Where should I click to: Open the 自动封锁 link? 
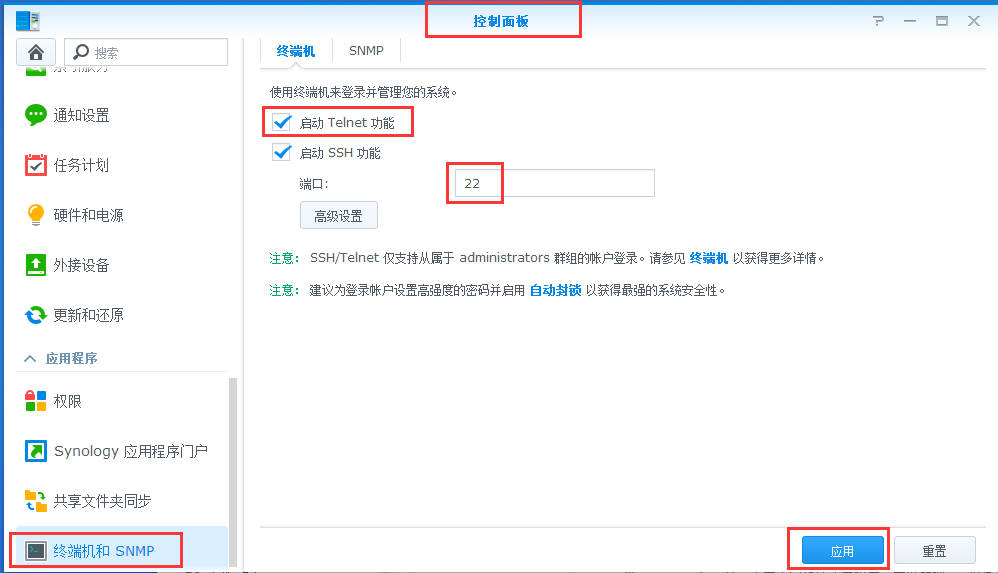[x=556, y=290]
